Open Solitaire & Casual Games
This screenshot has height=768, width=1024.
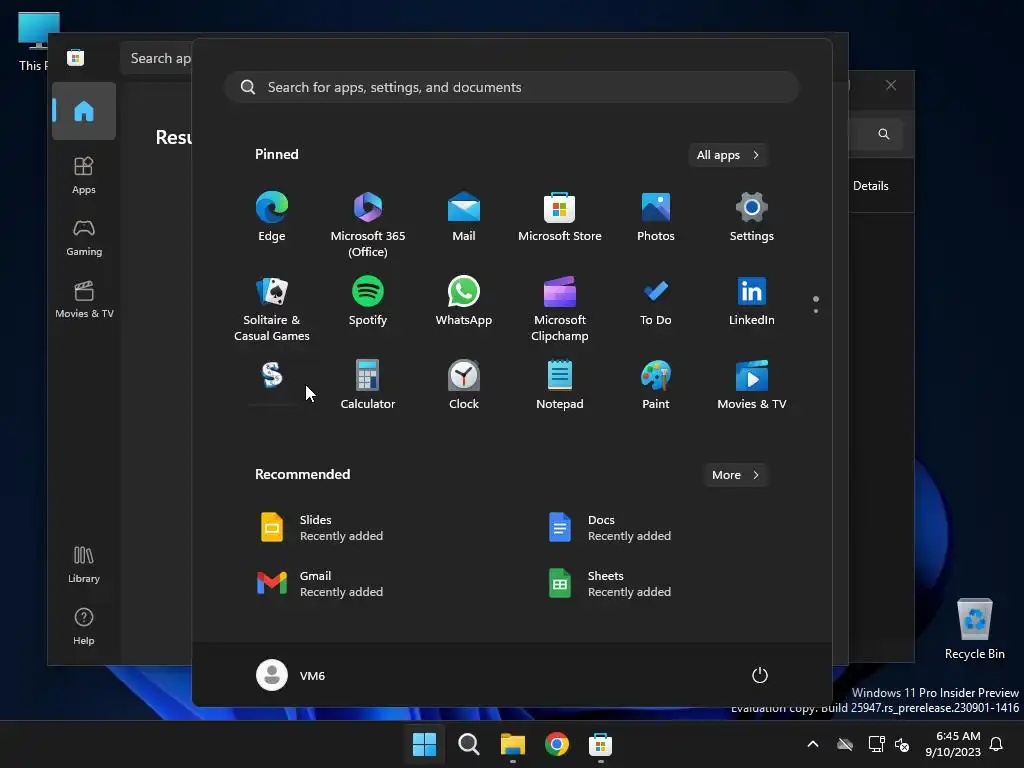point(272,308)
